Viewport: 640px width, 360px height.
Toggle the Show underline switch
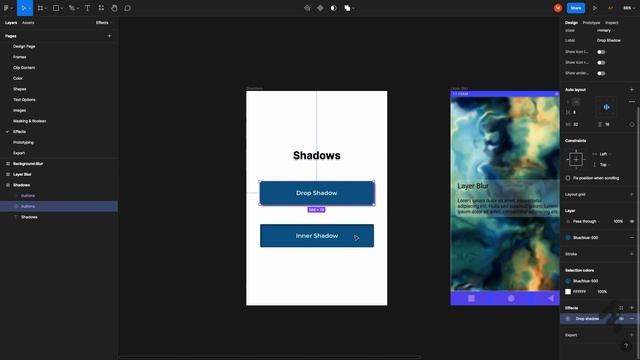[601, 73]
